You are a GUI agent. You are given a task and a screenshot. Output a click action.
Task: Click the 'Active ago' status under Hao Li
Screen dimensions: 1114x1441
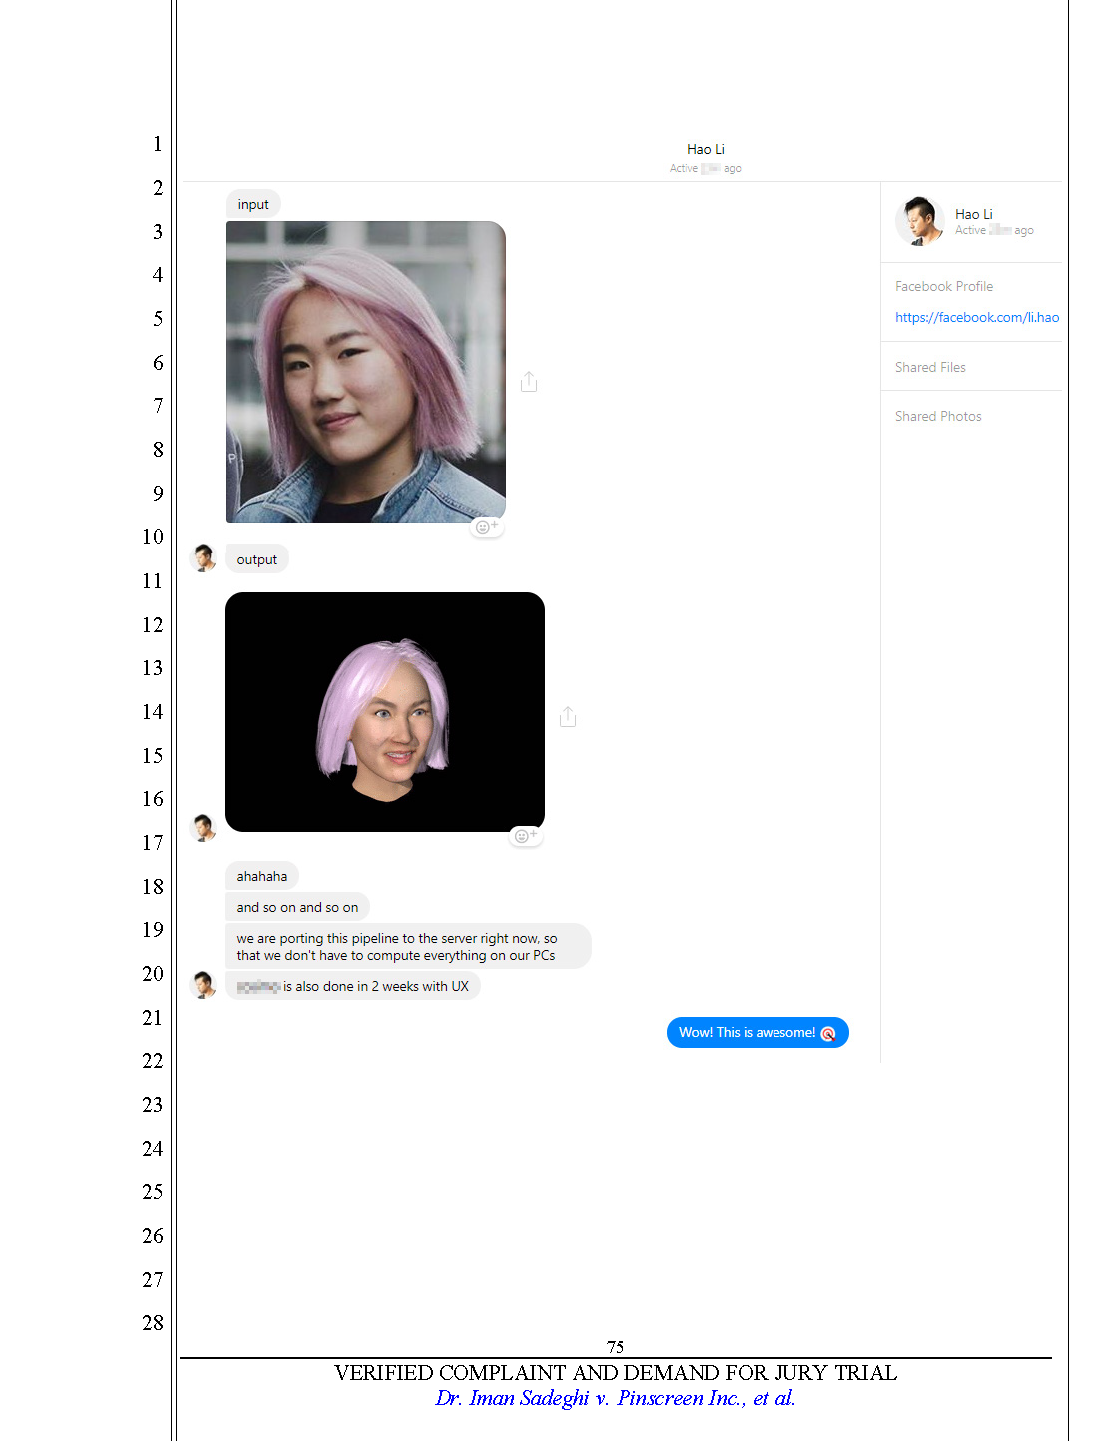705,168
